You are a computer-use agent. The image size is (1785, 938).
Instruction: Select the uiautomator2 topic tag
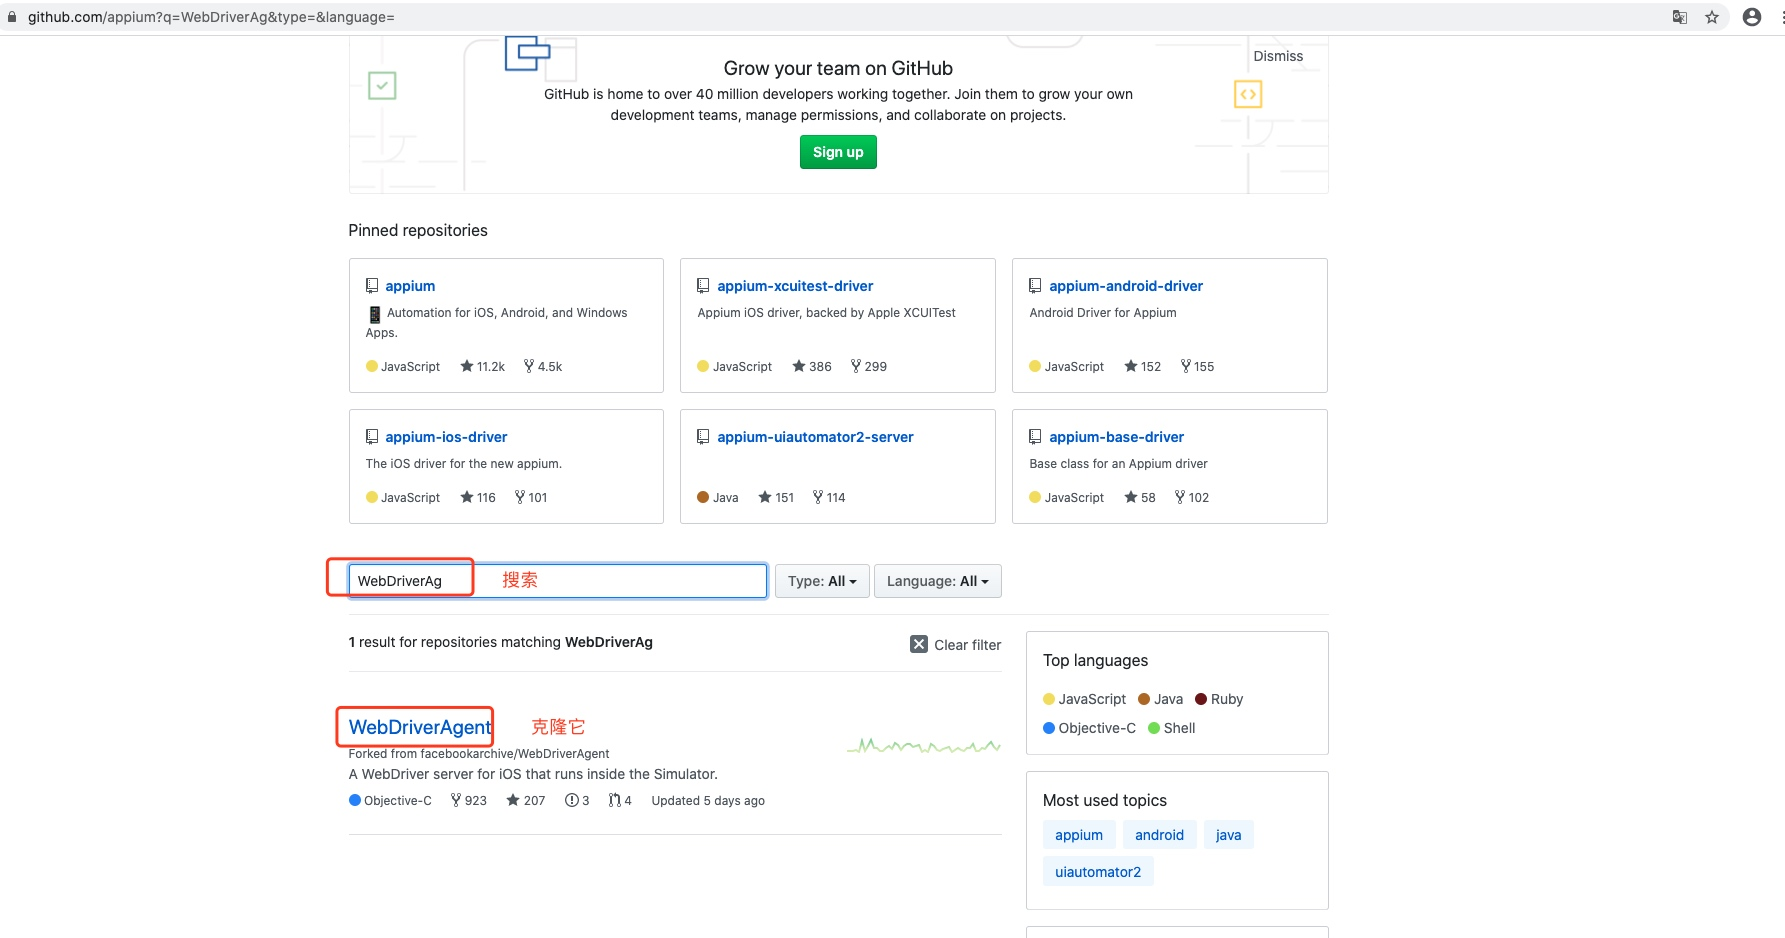pos(1098,872)
